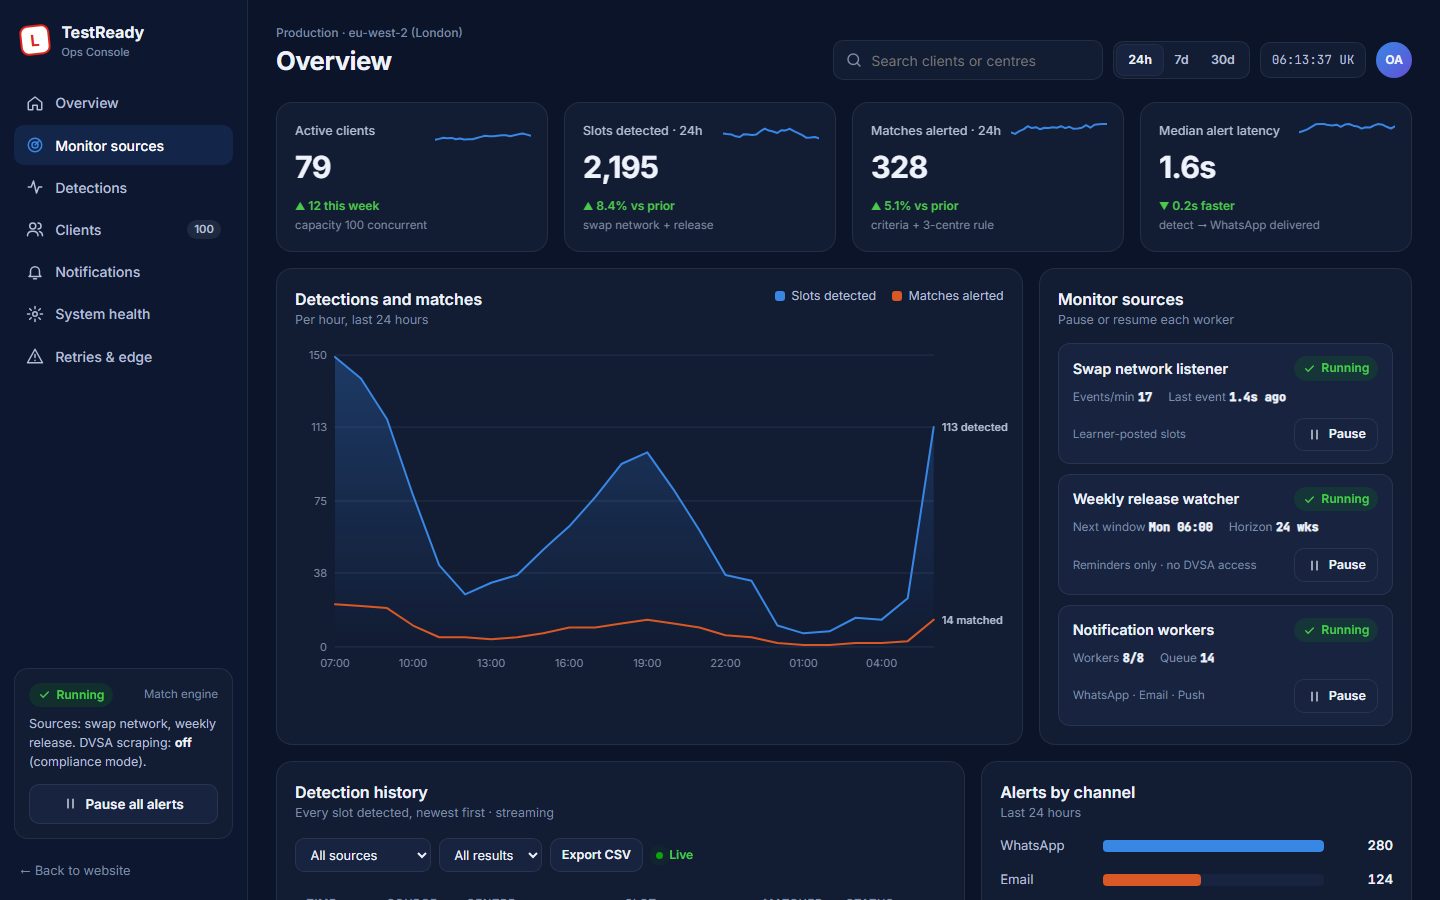The height and width of the screenshot is (900, 1440).
Task: Click the Email alerts progress bar
Action: tap(1213, 880)
